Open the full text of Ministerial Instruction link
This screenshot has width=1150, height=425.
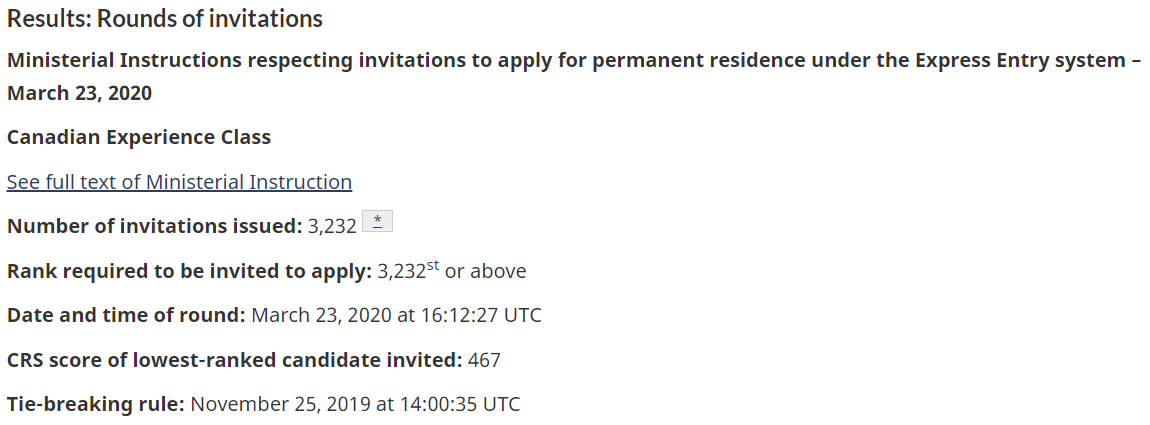pyautogui.click(x=179, y=182)
